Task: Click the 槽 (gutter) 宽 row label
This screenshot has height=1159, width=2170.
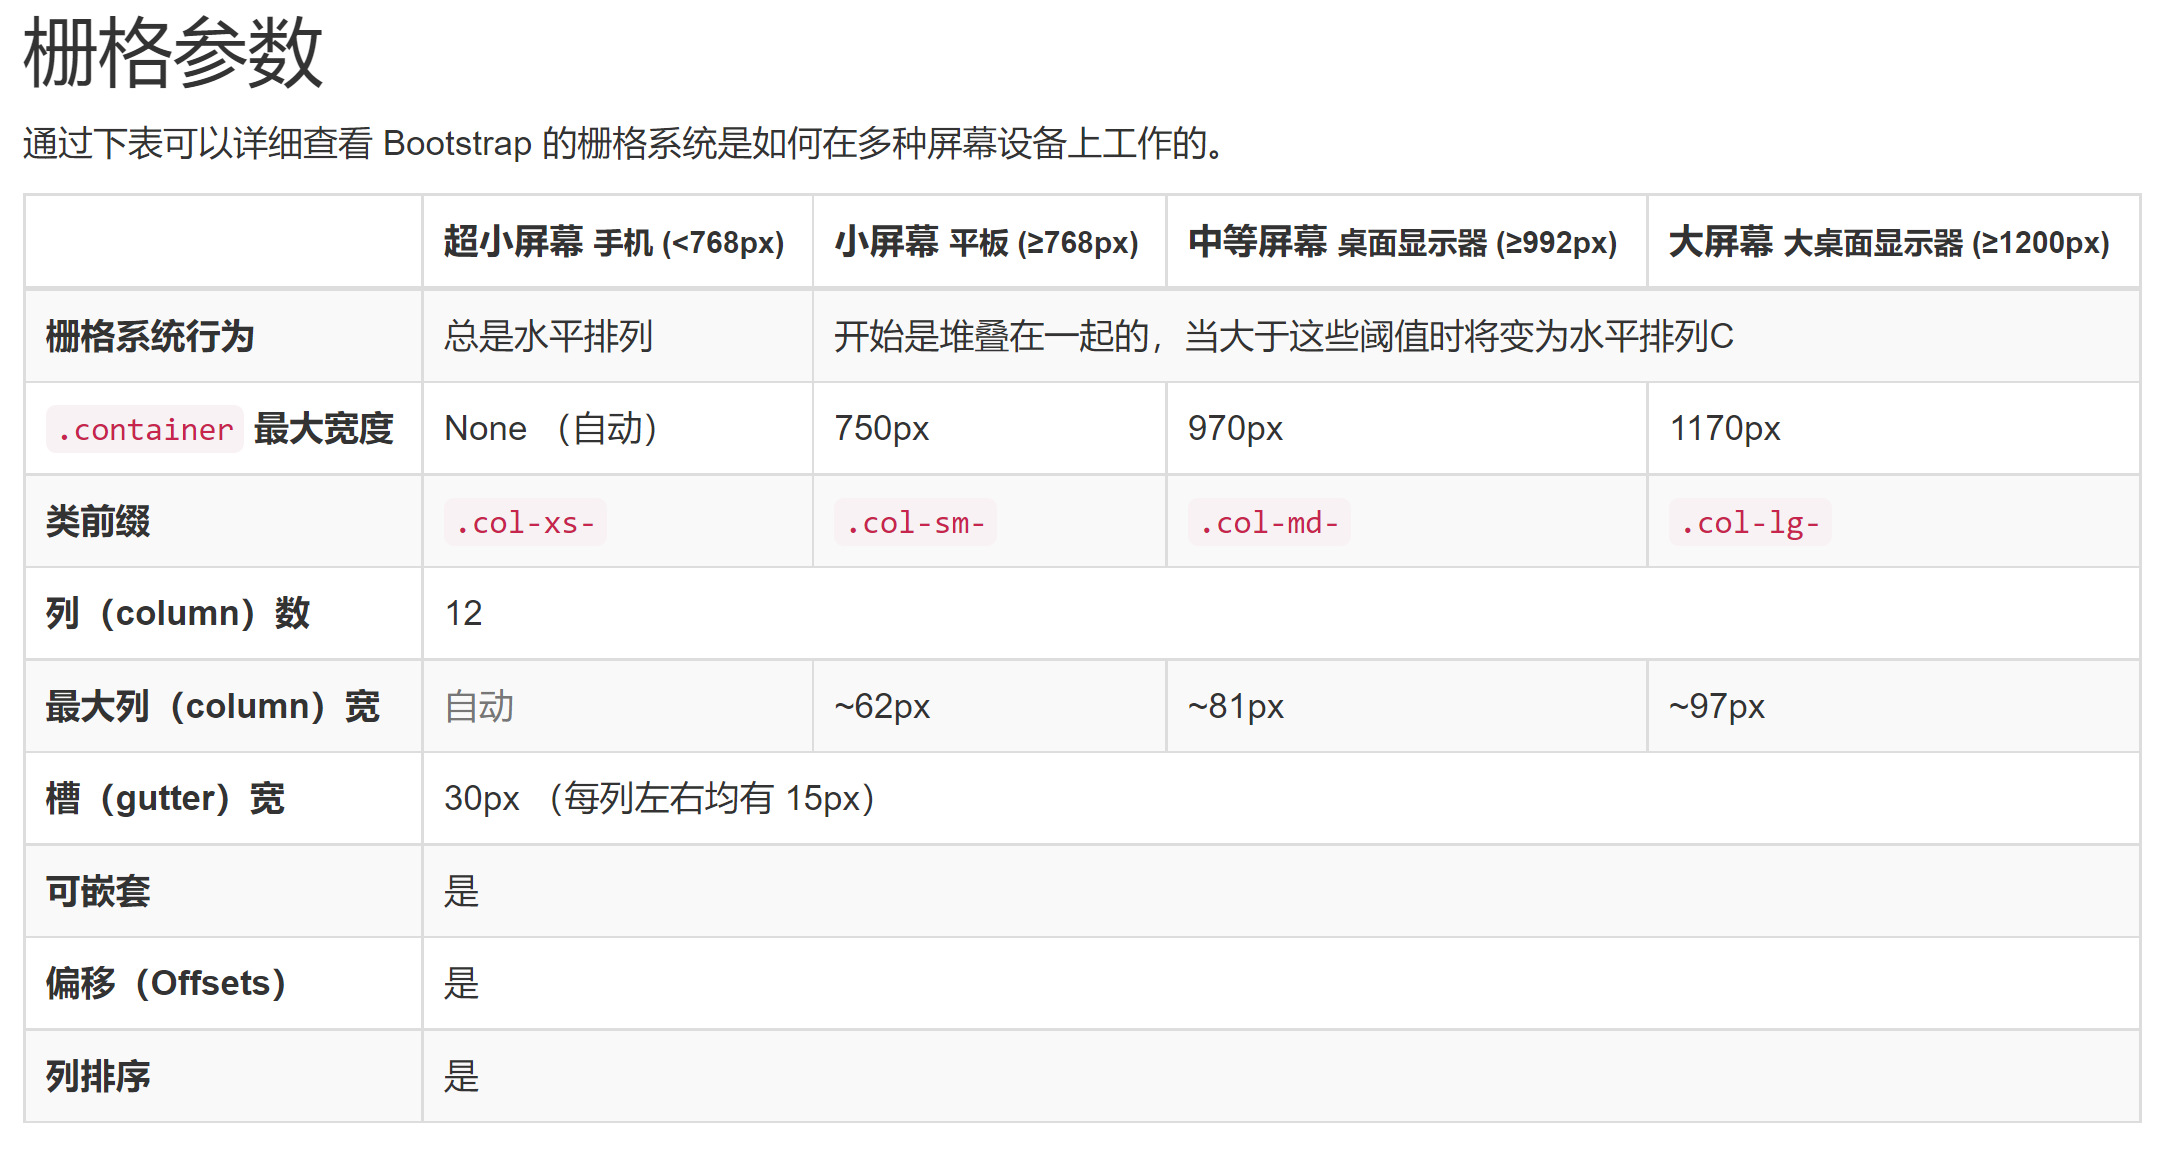Action: [x=166, y=798]
